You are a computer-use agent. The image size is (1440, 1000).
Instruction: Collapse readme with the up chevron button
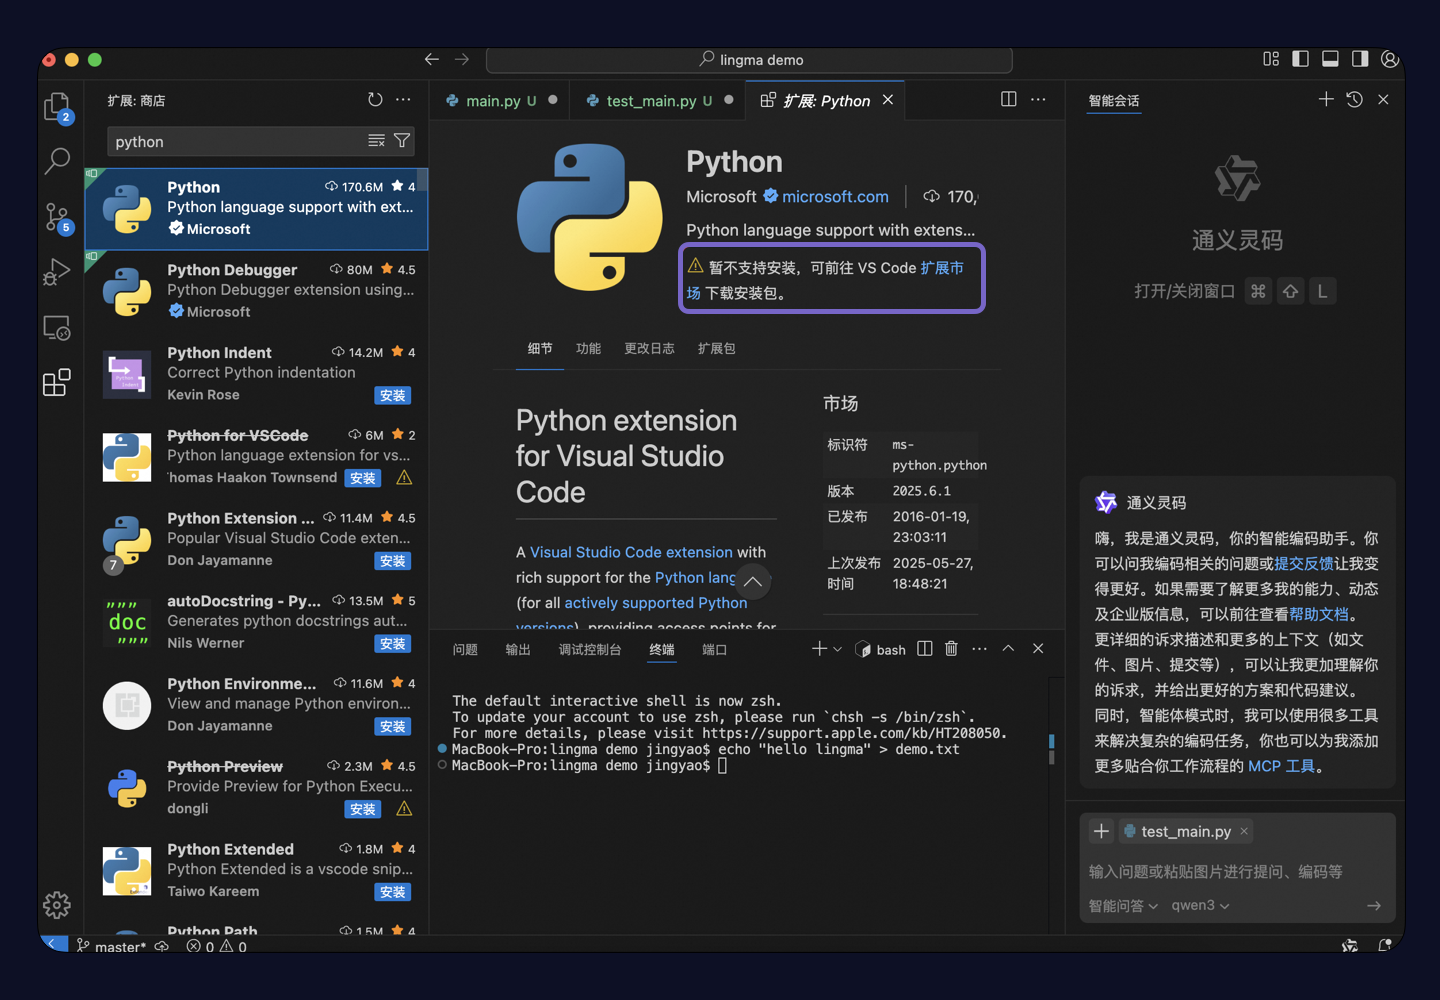(x=753, y=582)
